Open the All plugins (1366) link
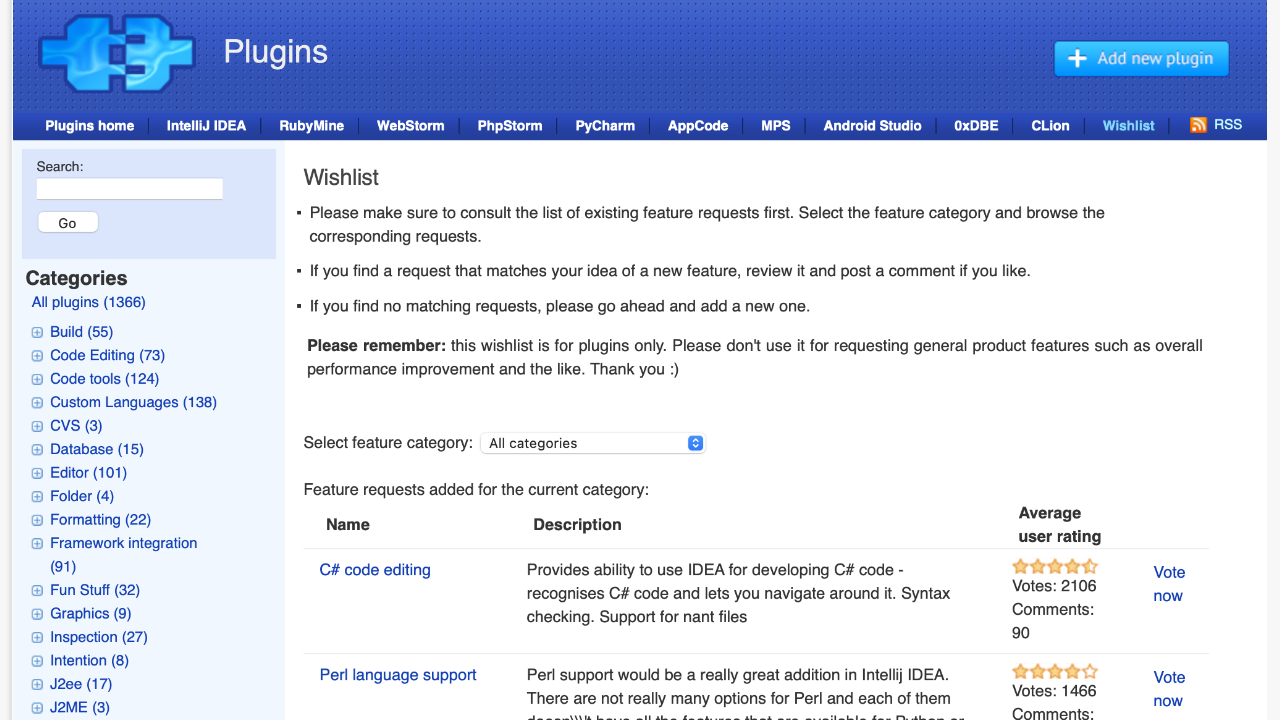The width and height of the screenshot is (1280, 720). tap(89, 302)
